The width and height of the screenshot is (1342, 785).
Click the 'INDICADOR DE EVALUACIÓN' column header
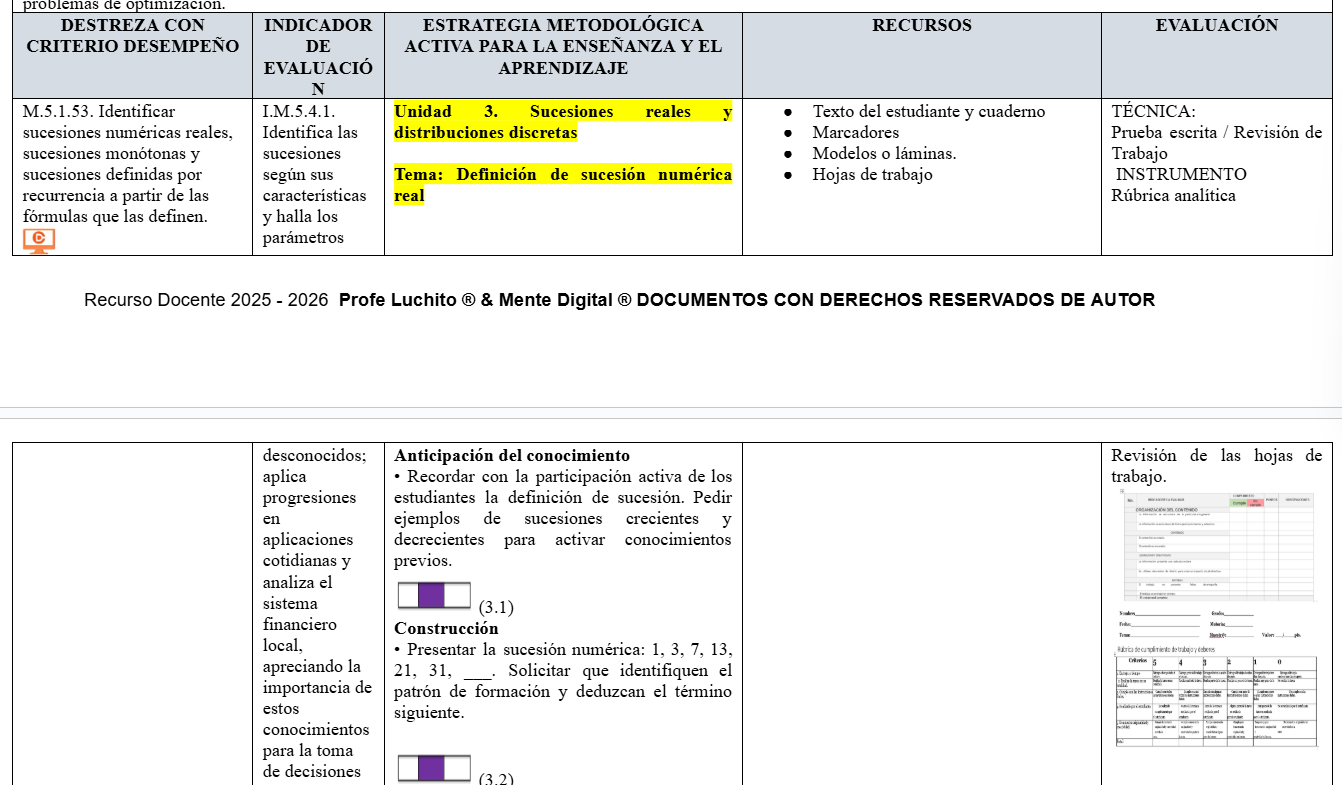click(x=318, y=56)
